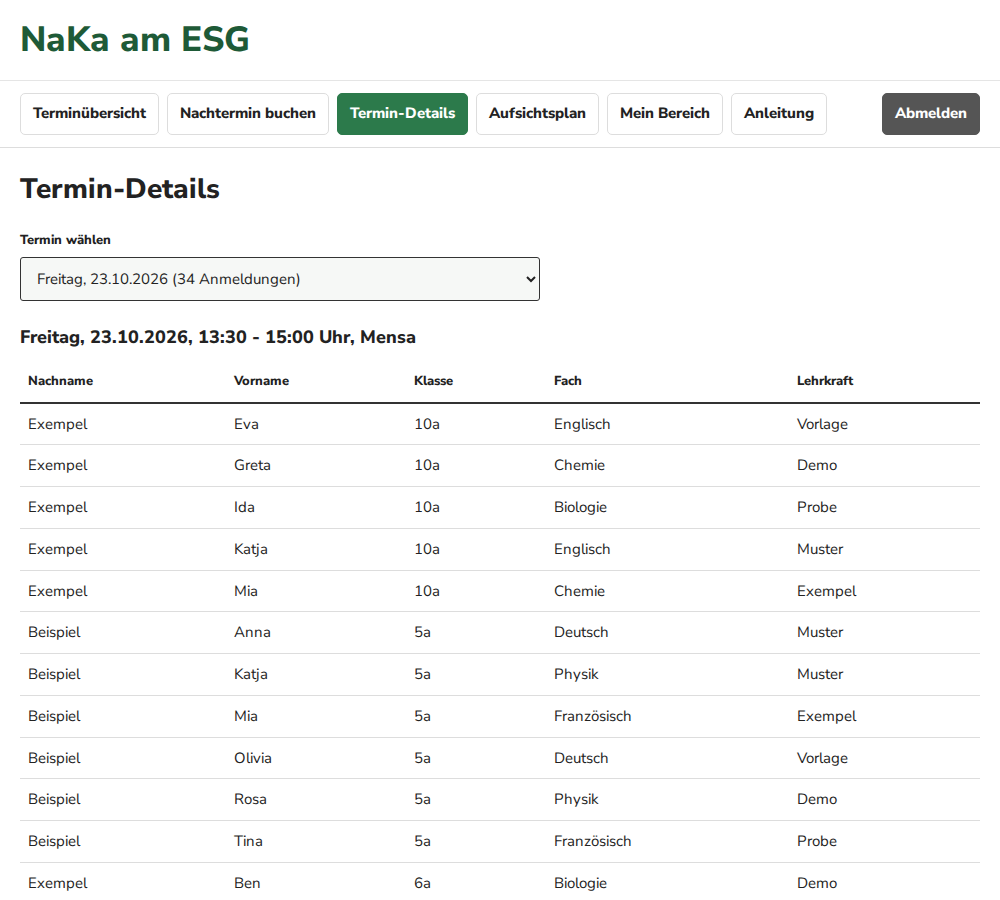
Task: Open Mein Bereich
Action: [665, 114]
